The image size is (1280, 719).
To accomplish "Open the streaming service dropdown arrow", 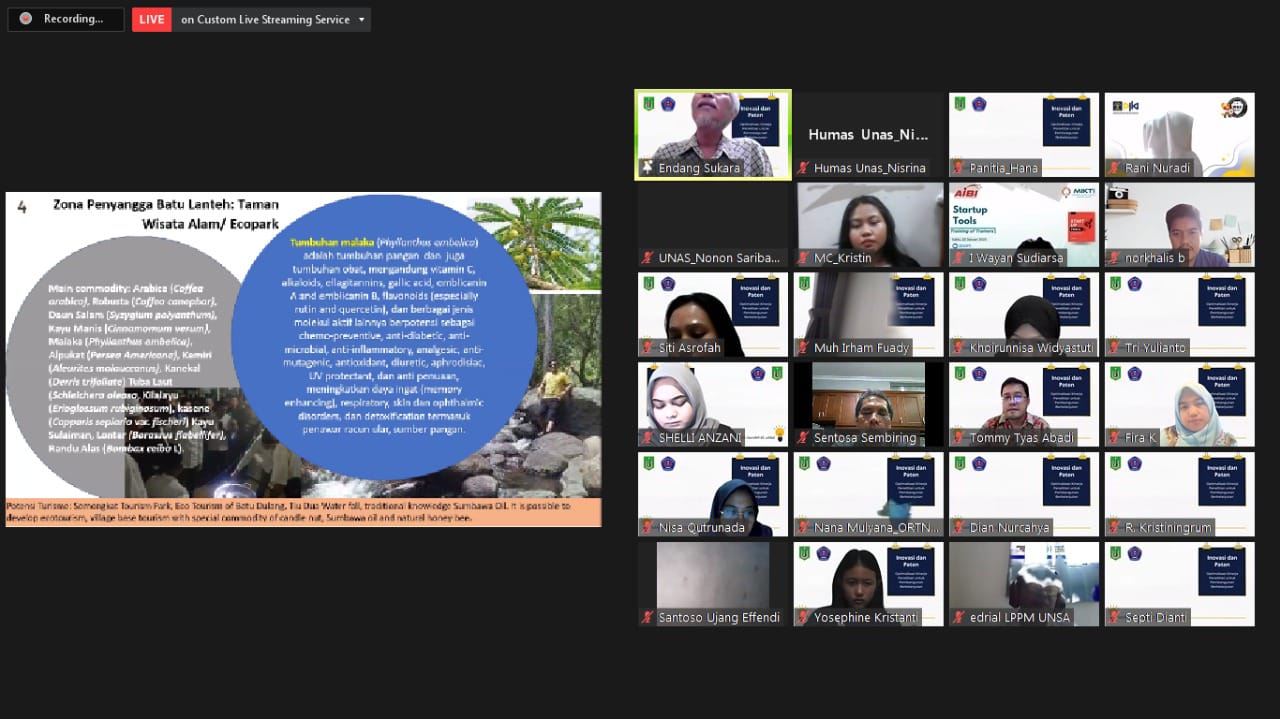I will click(361, 18).
